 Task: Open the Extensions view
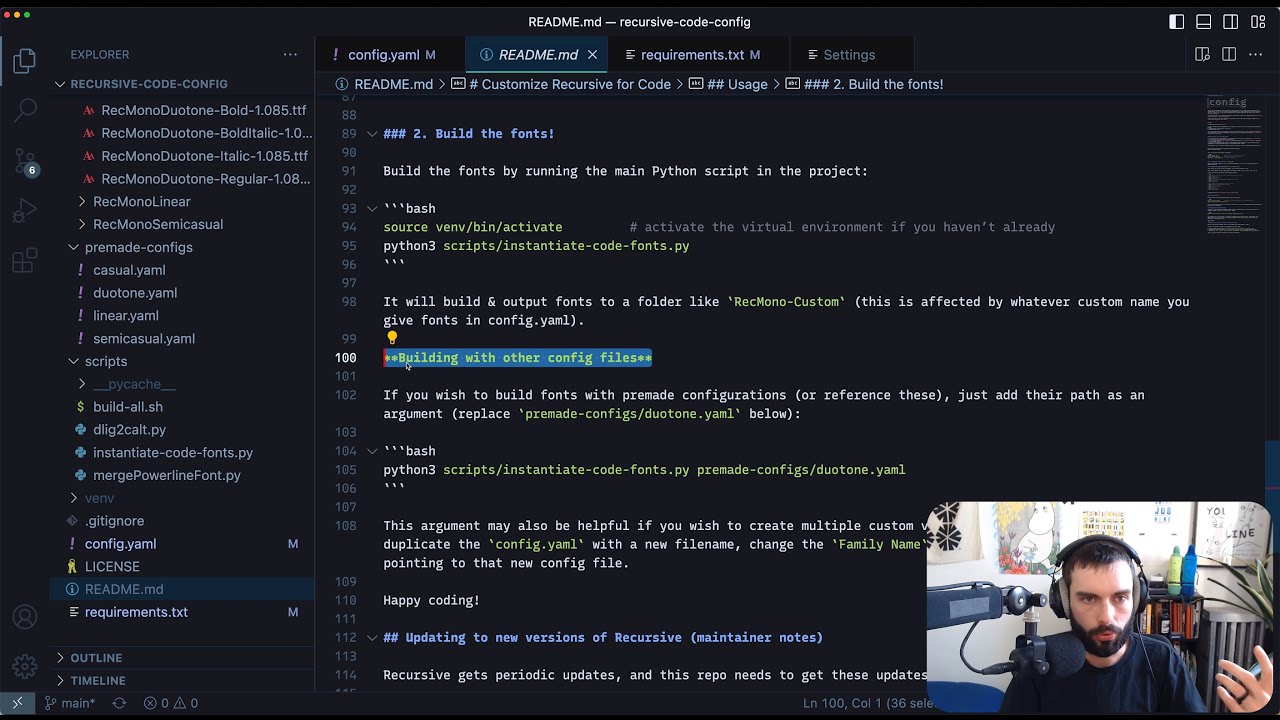point(25,262)
